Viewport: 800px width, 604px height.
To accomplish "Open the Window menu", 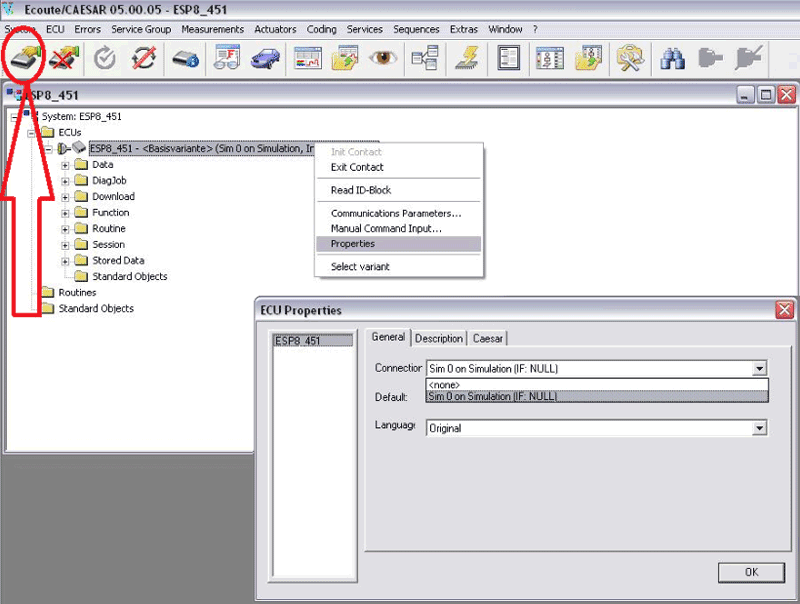I will click(505, 29).
